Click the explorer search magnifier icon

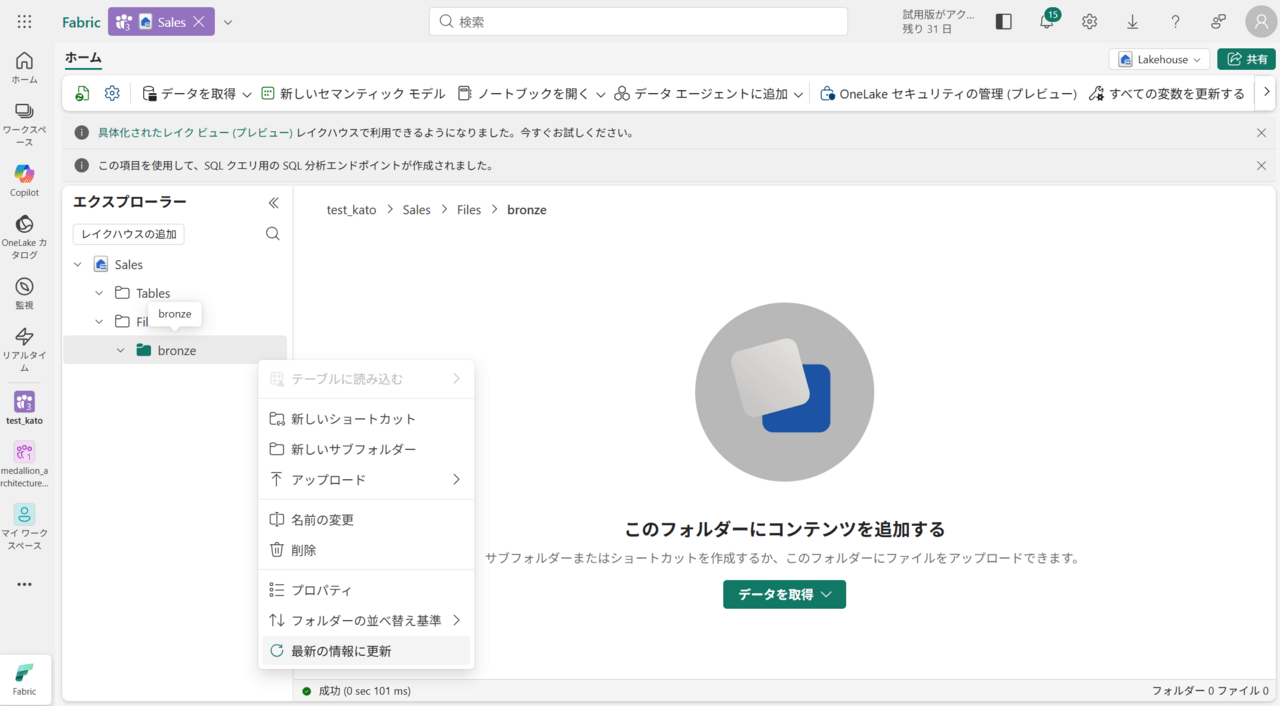coord(272,234)
